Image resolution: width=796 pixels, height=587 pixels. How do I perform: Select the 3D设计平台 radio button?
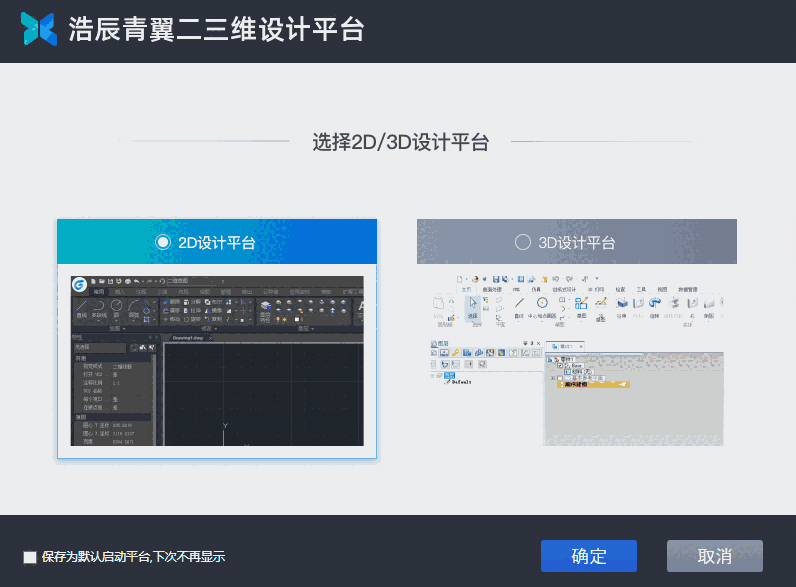(x=522, y=242)
